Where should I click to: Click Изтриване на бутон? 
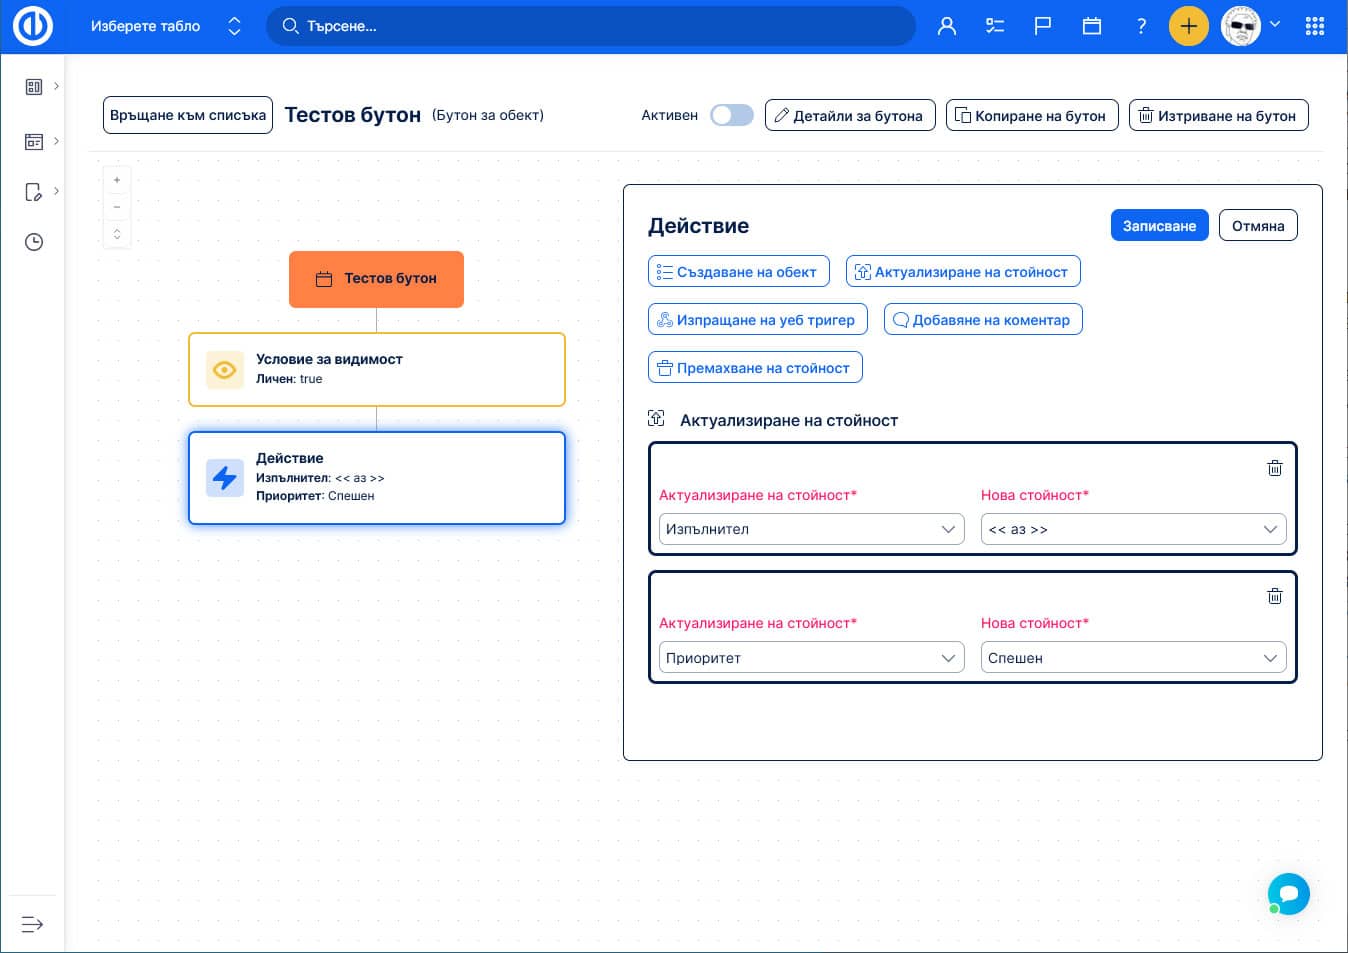[1219, 115]
